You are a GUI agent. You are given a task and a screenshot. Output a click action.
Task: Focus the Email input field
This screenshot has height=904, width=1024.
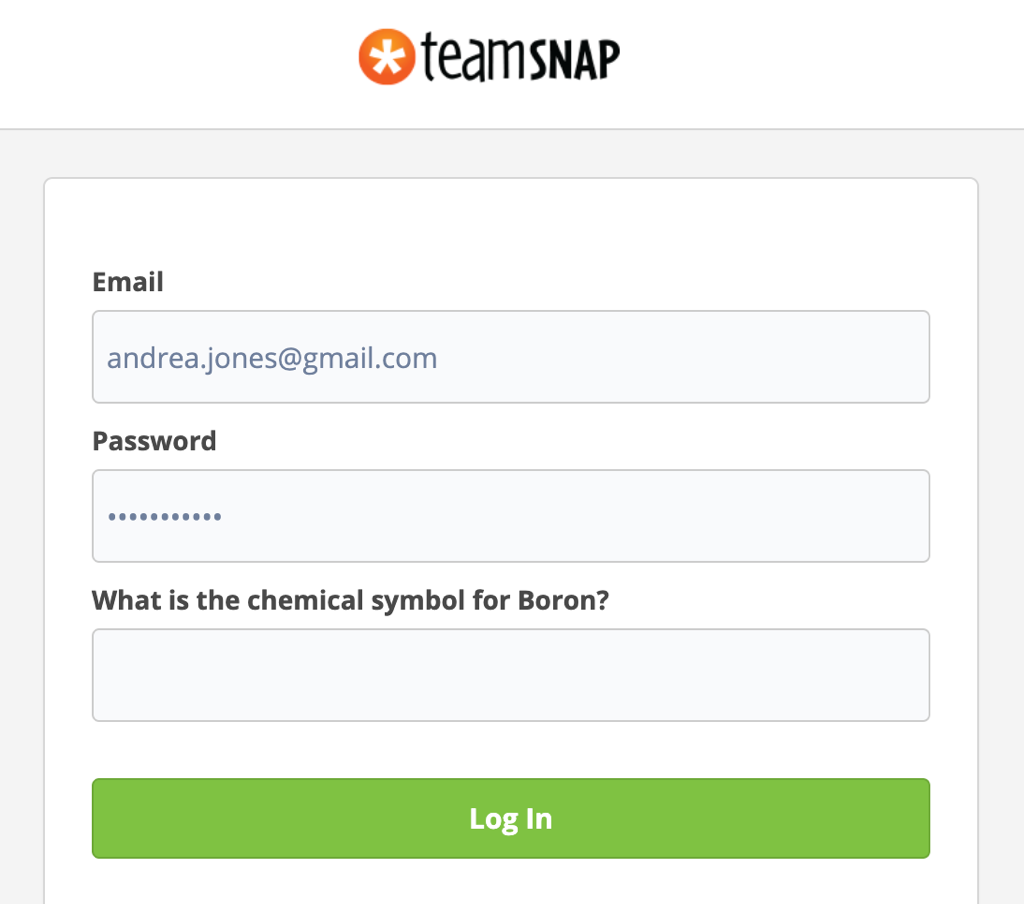pyautogui.click(x=511, y=357)
